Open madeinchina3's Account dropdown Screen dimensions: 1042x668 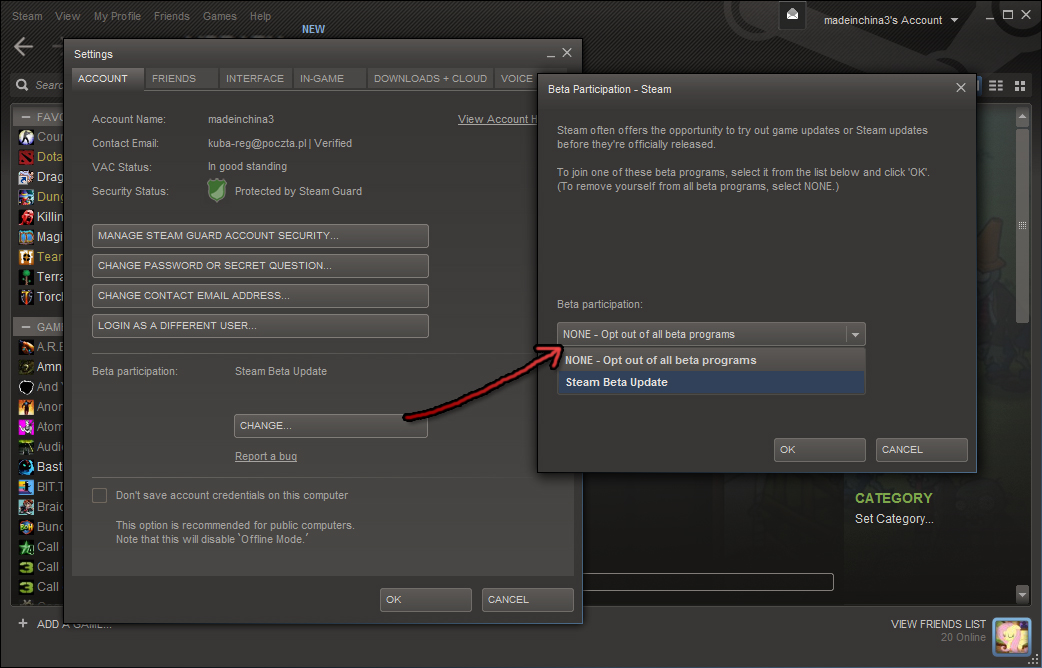[891, 20]
